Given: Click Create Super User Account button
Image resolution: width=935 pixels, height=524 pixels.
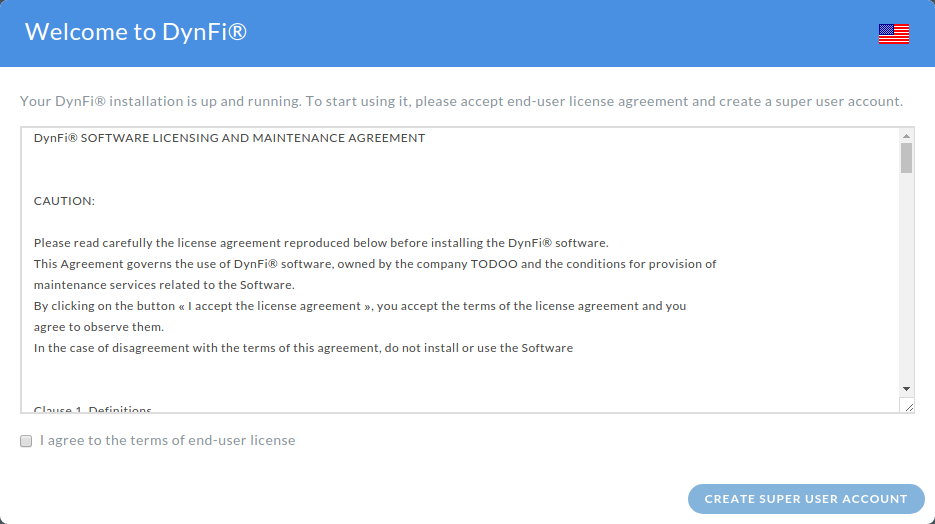Looking at the screenshot, I should [x=806, y=499].
